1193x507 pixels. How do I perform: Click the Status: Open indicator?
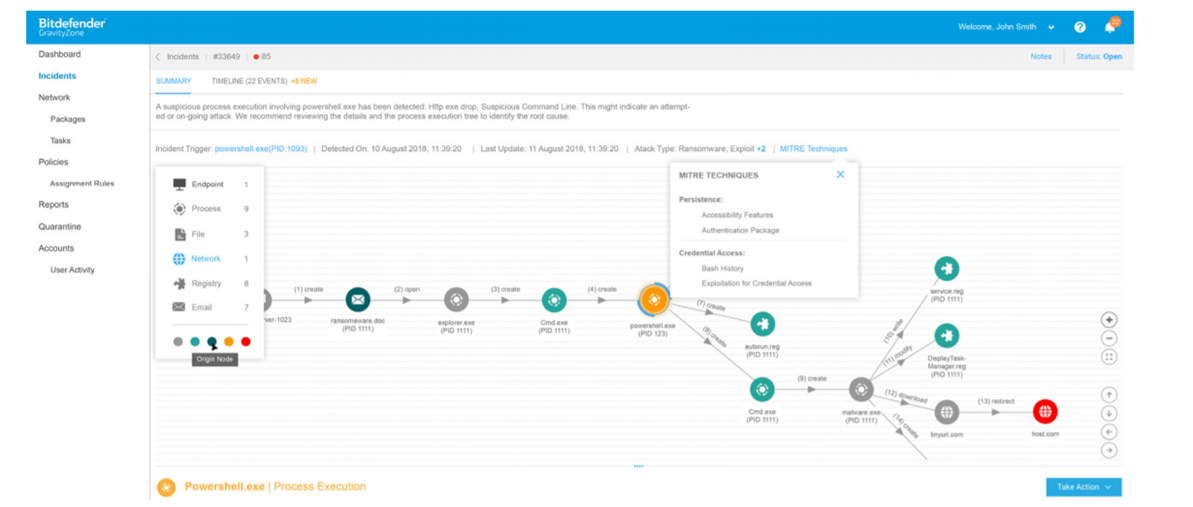[1099, 56]
